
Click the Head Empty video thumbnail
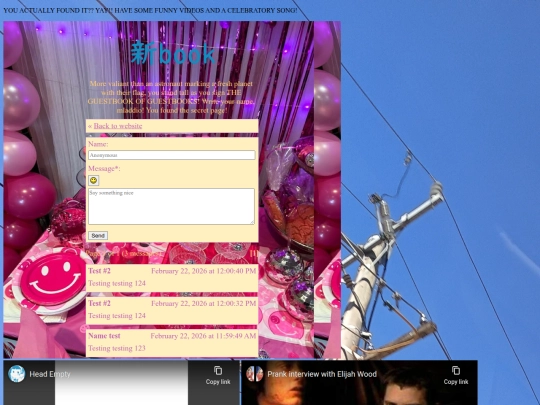click(x=121, y=383)
